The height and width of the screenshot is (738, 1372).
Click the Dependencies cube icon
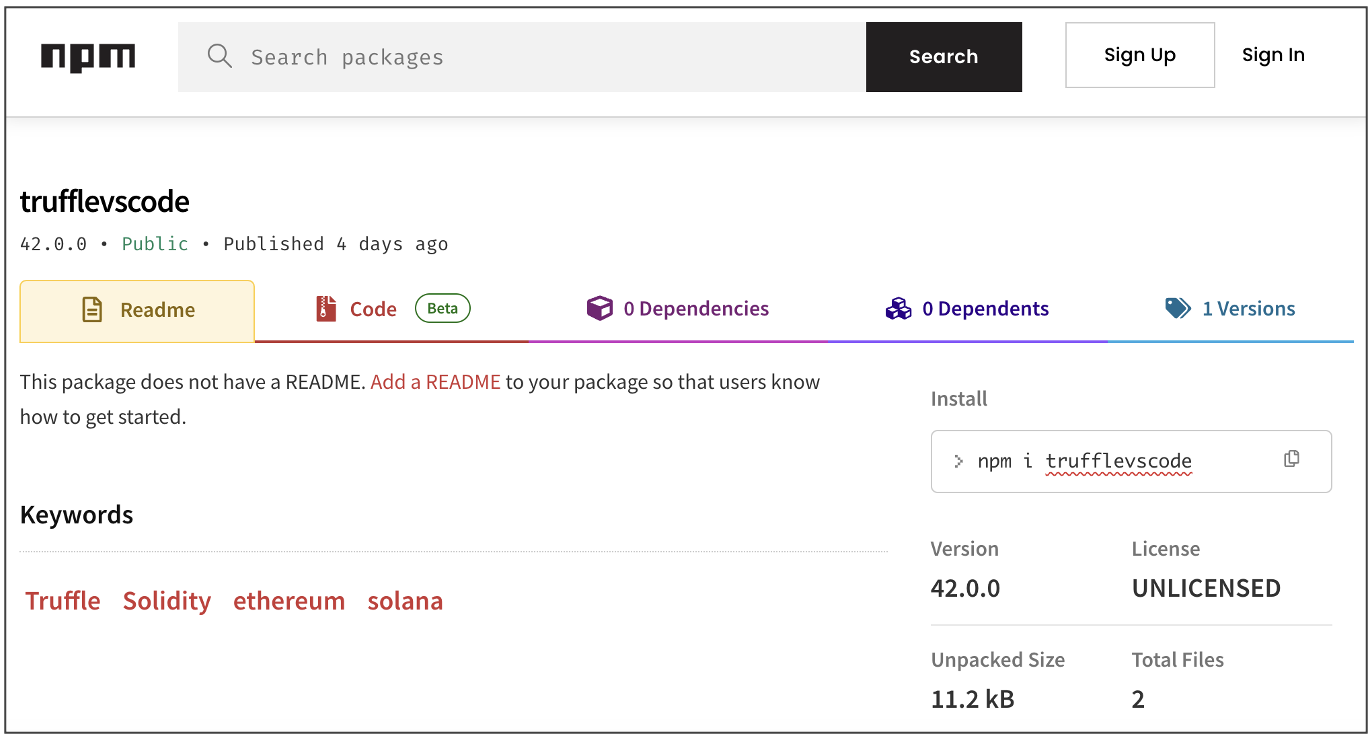600,308
